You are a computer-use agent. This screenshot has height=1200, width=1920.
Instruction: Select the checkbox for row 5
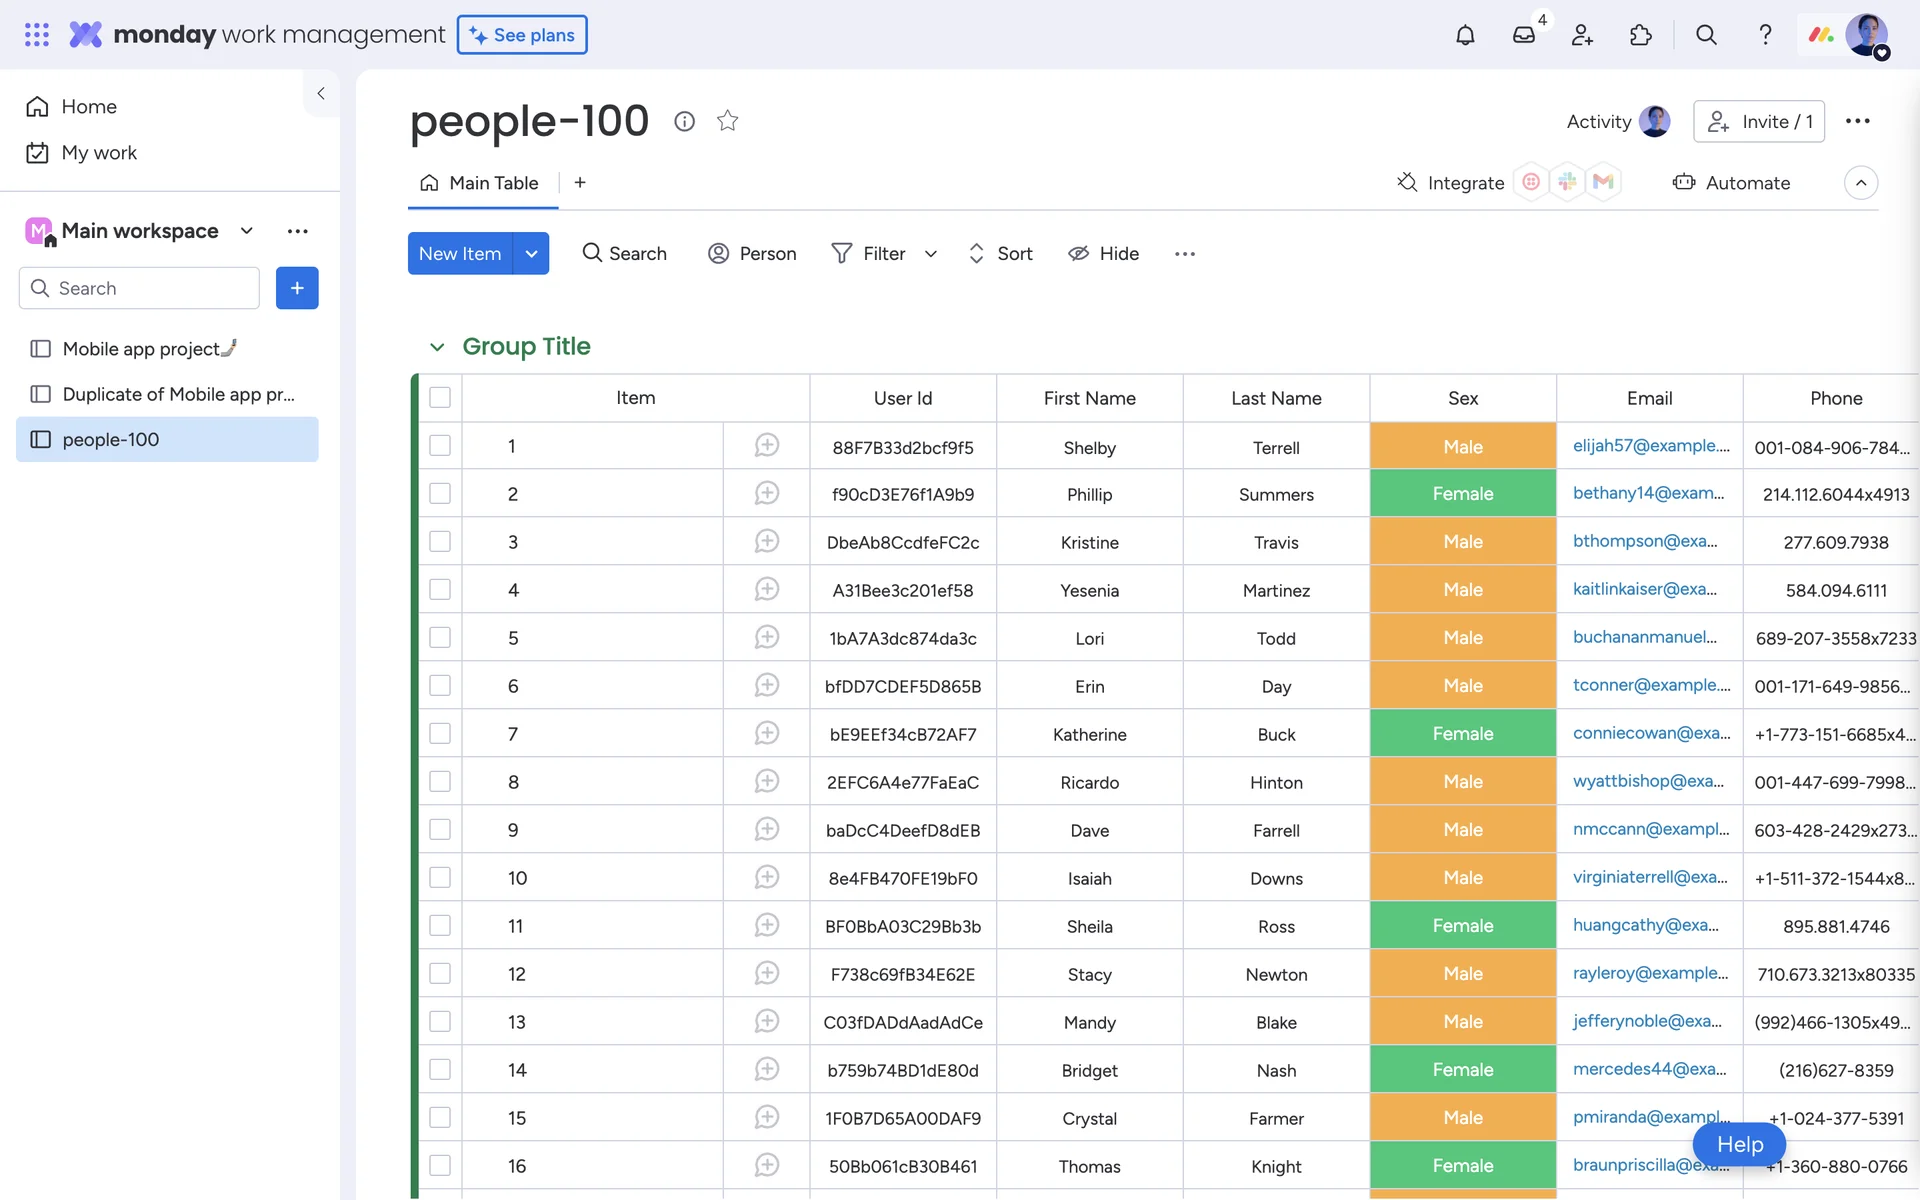pos(440,638)
